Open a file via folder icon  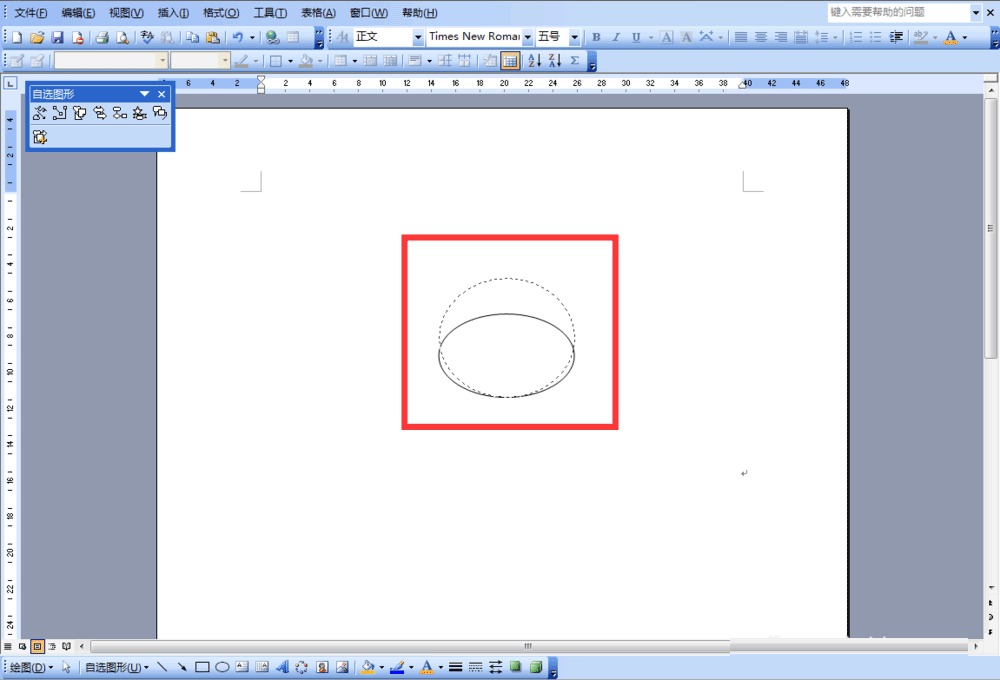tap(37, 38)
